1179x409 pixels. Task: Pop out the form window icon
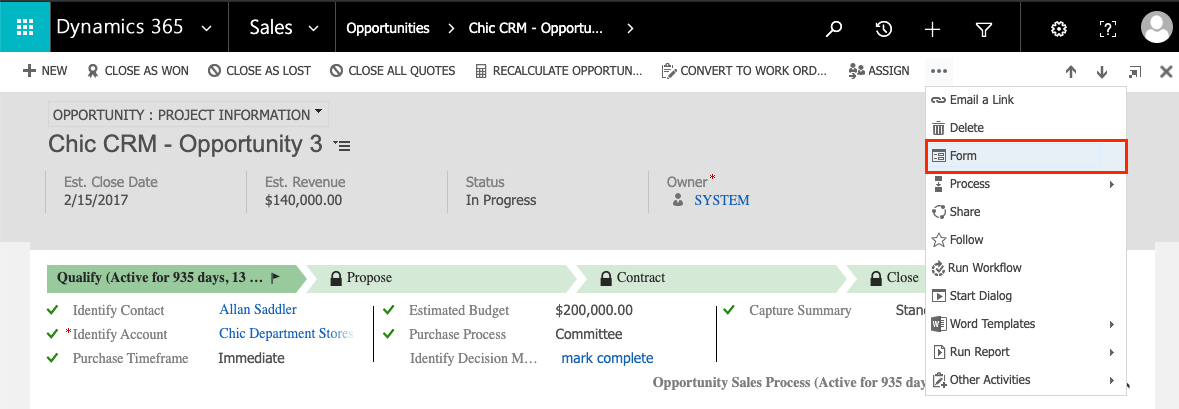pos(1134,71)
